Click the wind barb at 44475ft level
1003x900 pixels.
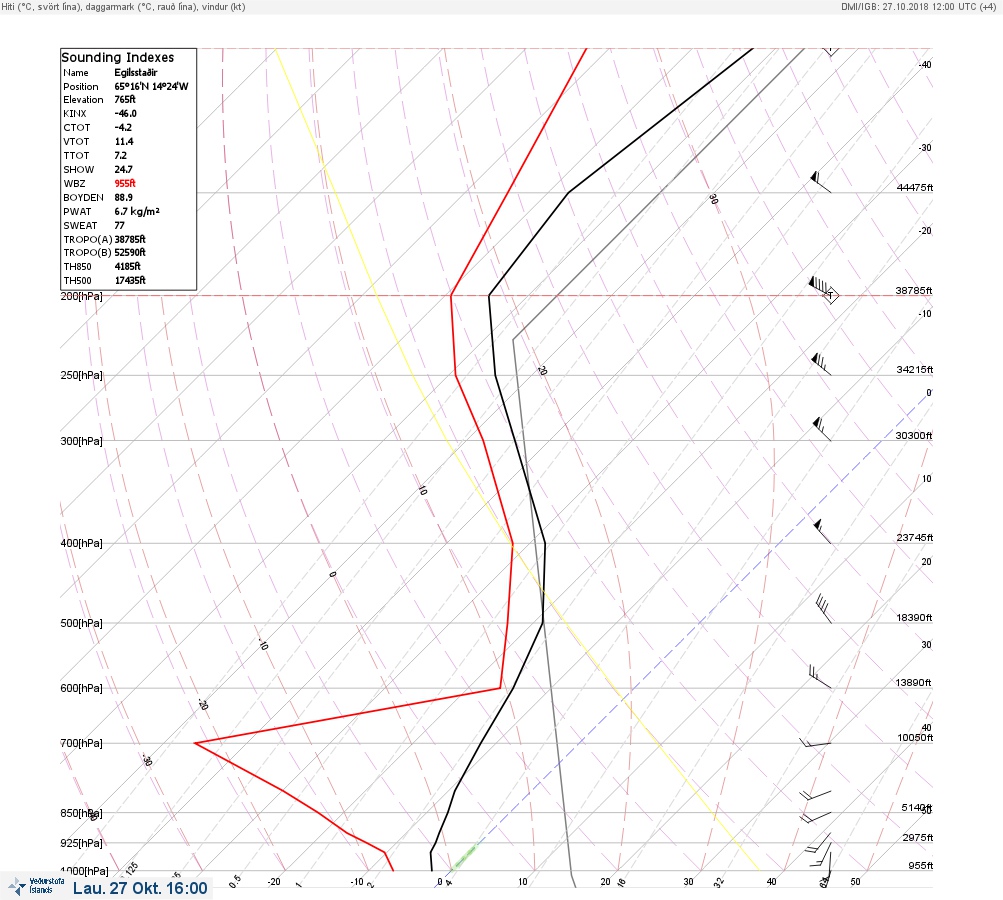click(821, 182)
